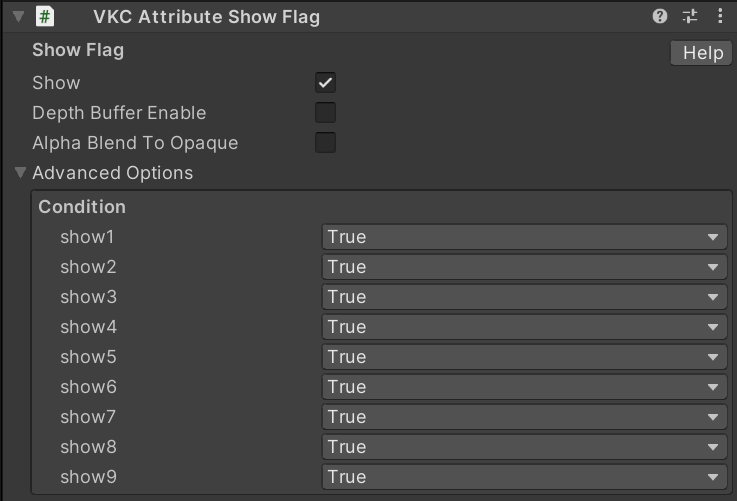Click the Help button
Viewport: 737px width, 501px height.
click(x=702, y=53)
